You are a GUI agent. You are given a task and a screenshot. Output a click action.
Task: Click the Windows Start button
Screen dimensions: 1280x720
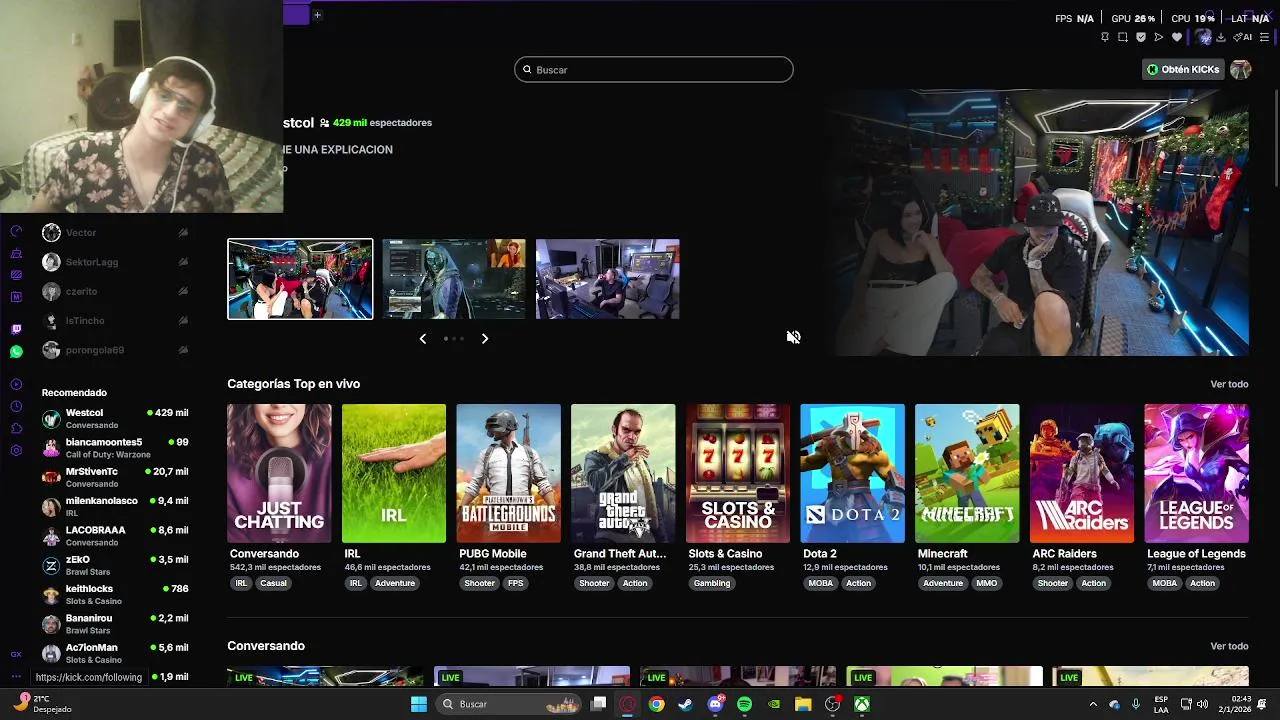(419, 704)
